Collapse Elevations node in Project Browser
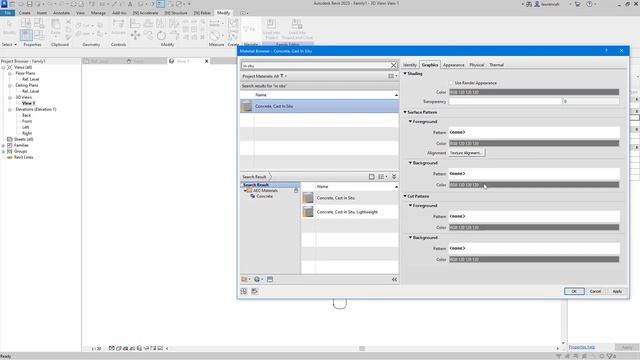The width and height of the screenshot is (640, 360). 10,109
